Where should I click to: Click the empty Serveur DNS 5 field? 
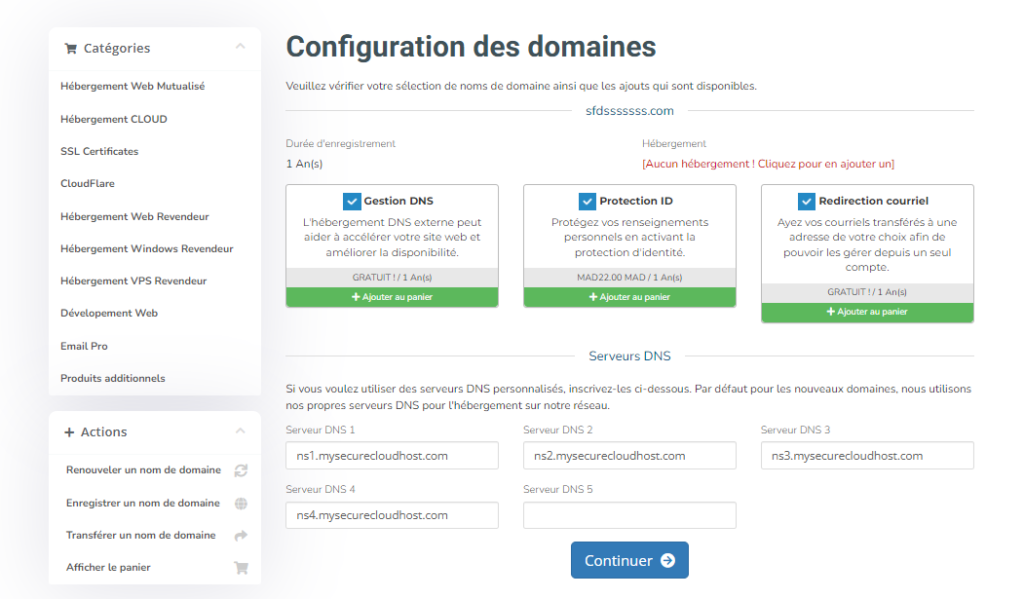629,515
